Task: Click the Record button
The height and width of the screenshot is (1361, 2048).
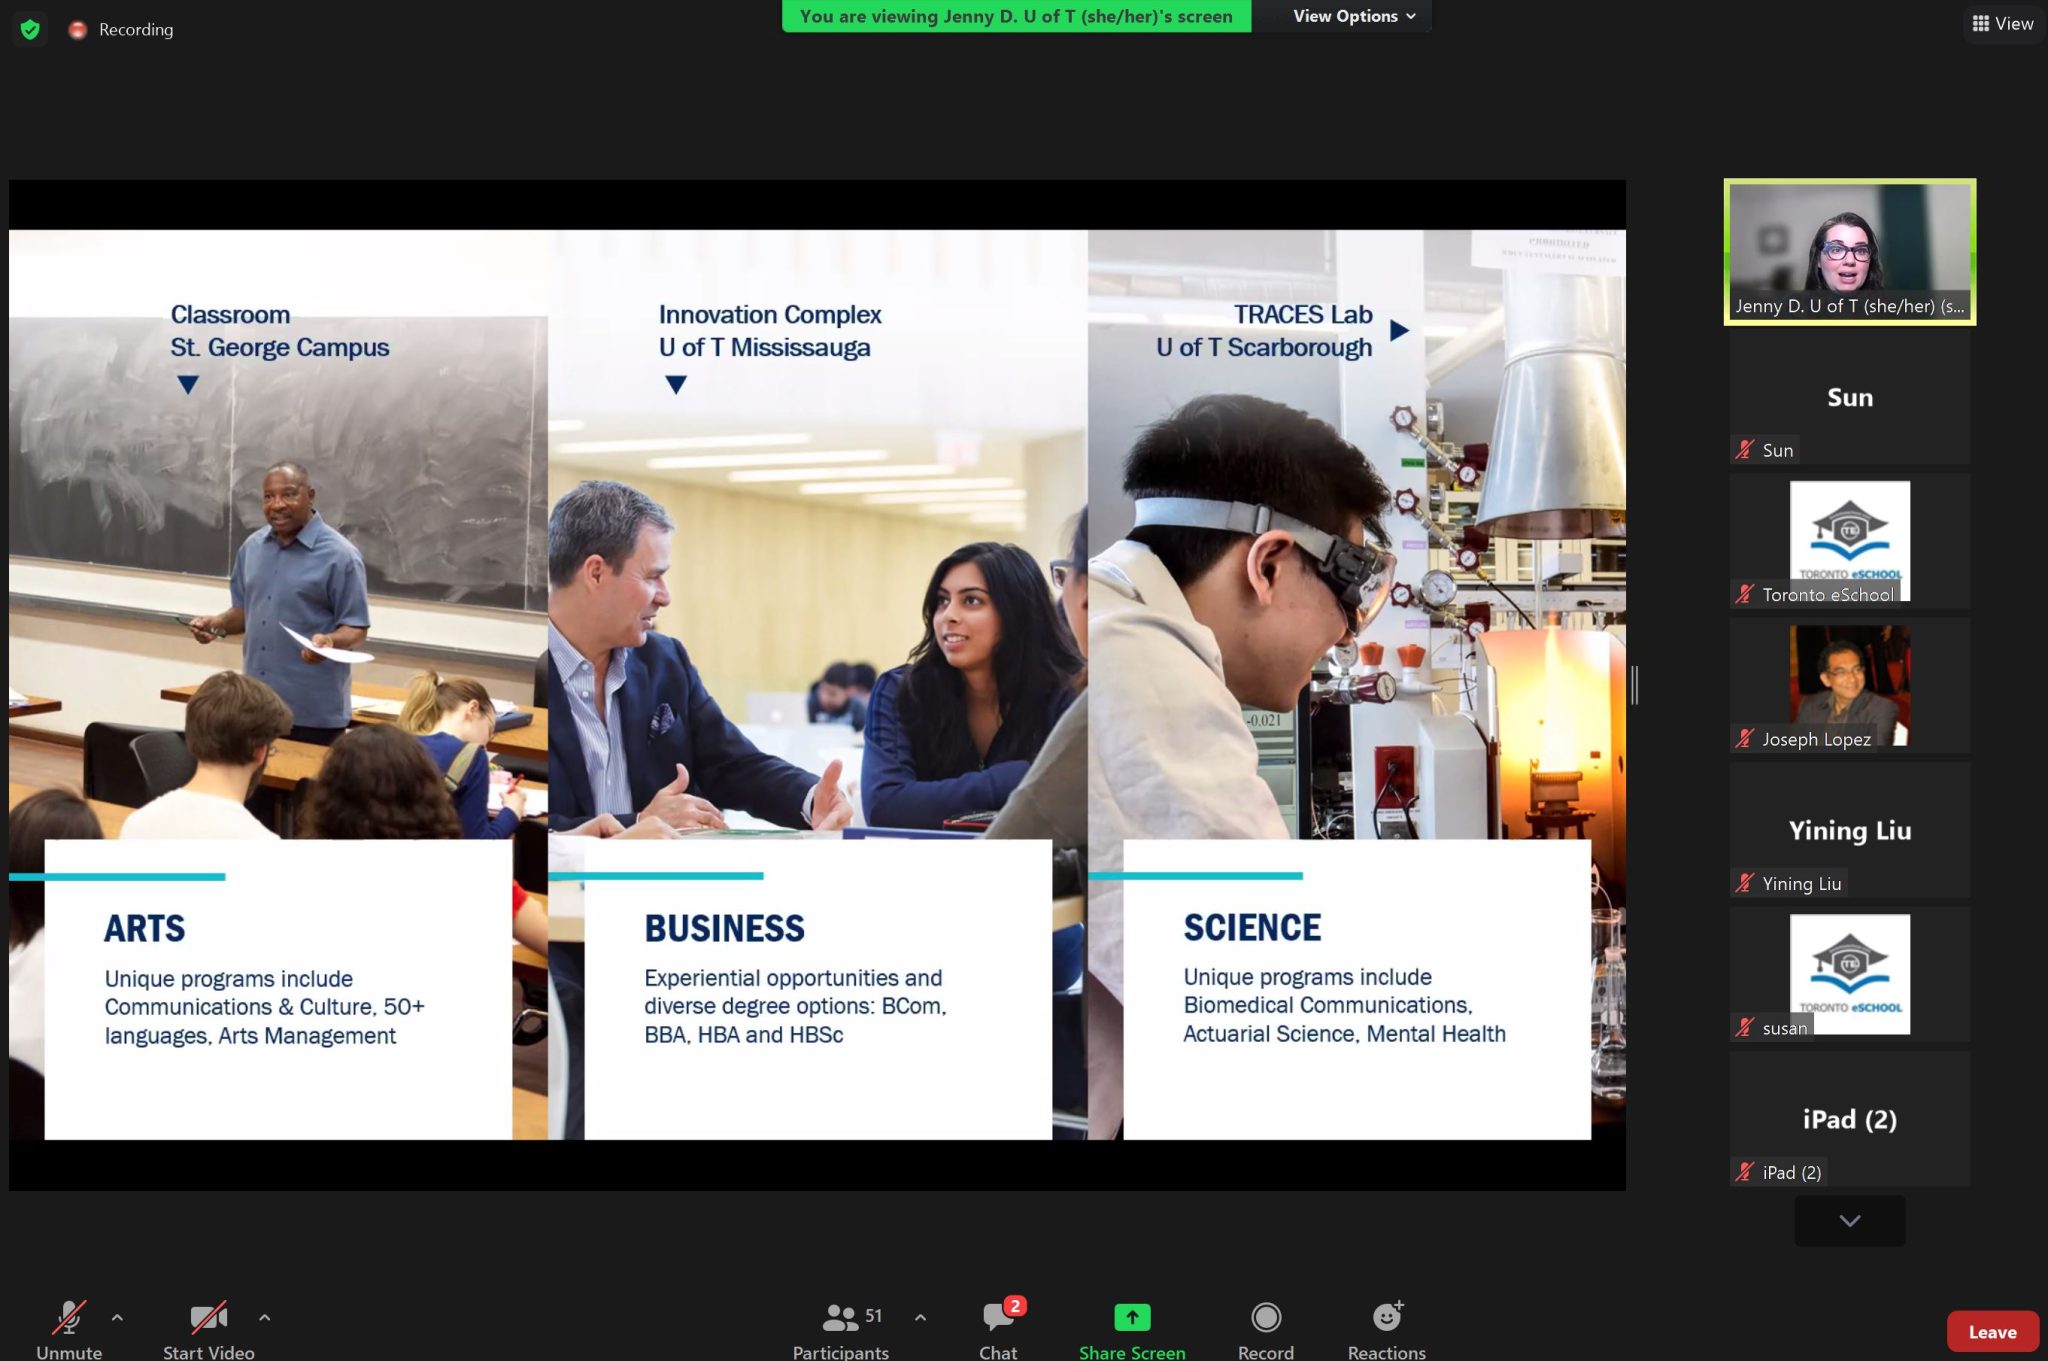Action: click(1266, 1331)
